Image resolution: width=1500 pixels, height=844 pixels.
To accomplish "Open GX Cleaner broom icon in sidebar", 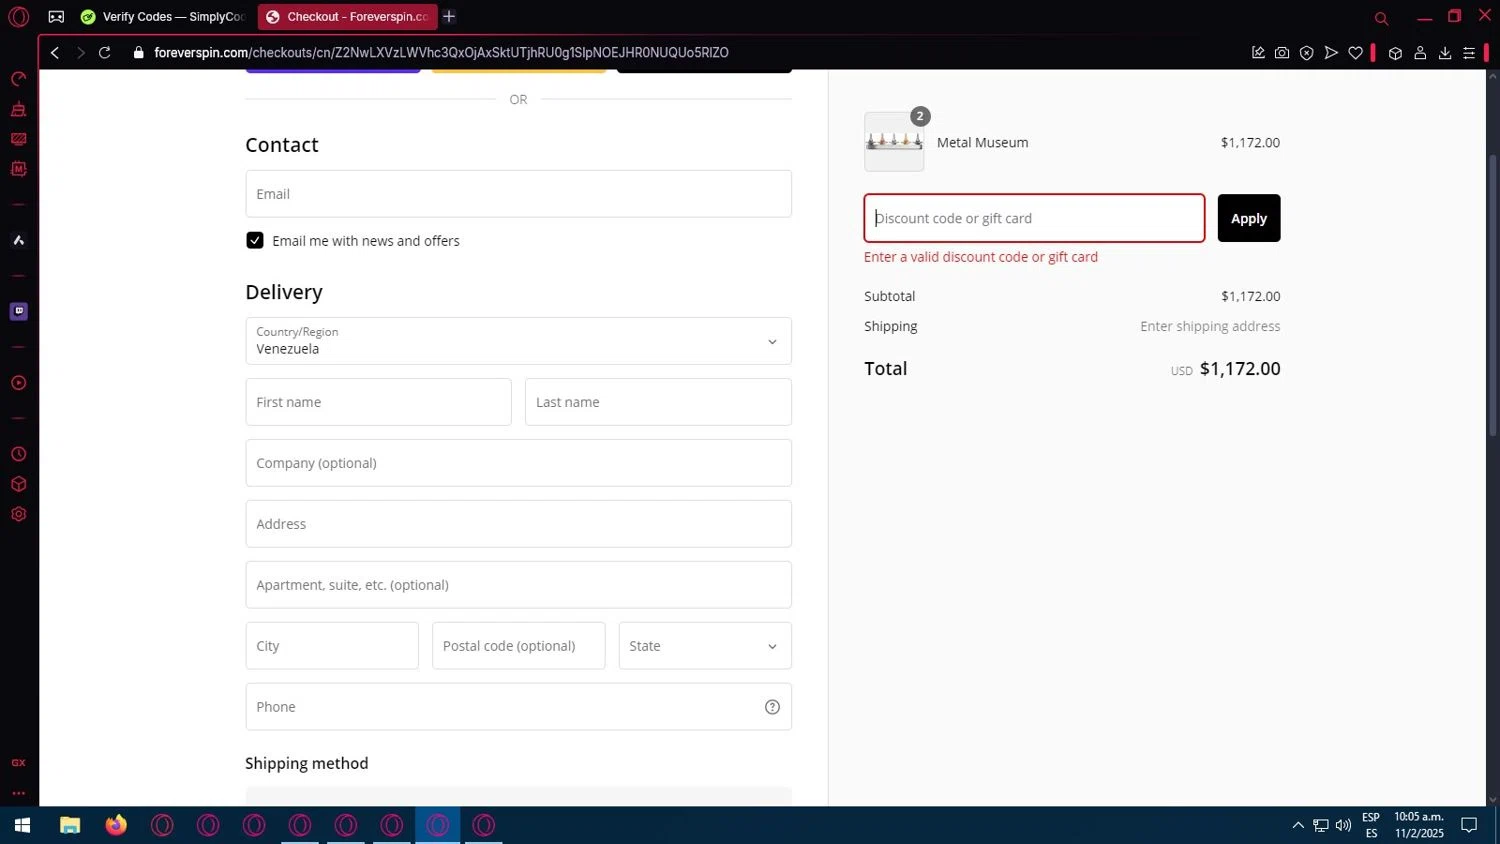I will pos(18,109).
